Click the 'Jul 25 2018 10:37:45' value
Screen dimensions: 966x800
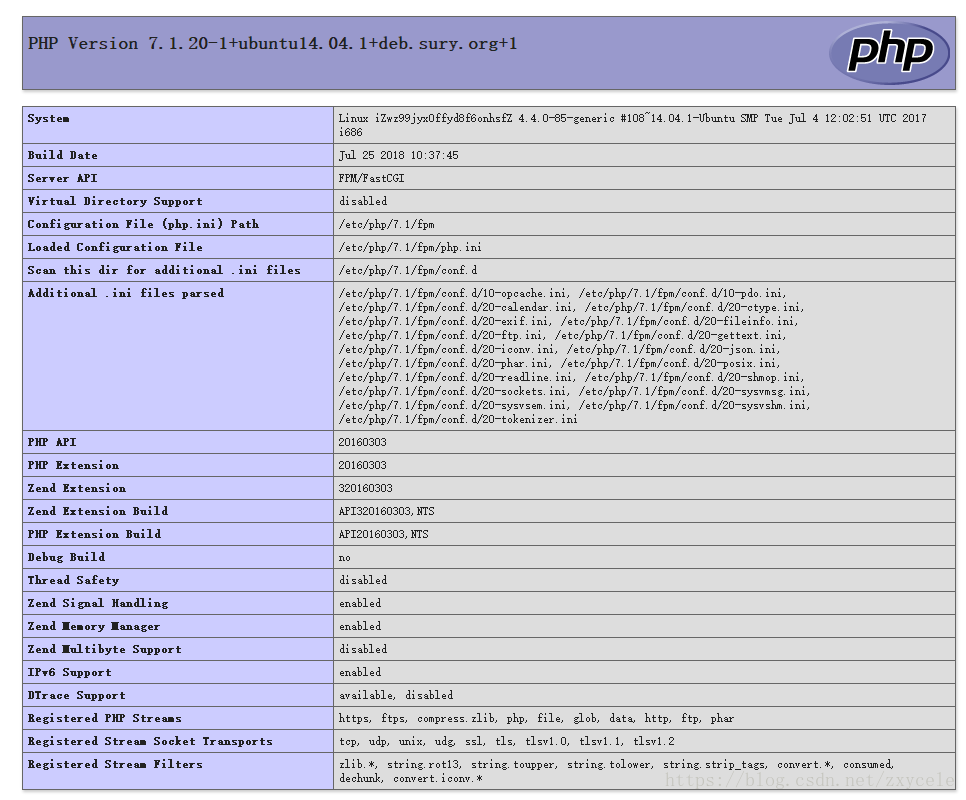tap(399, 155)
